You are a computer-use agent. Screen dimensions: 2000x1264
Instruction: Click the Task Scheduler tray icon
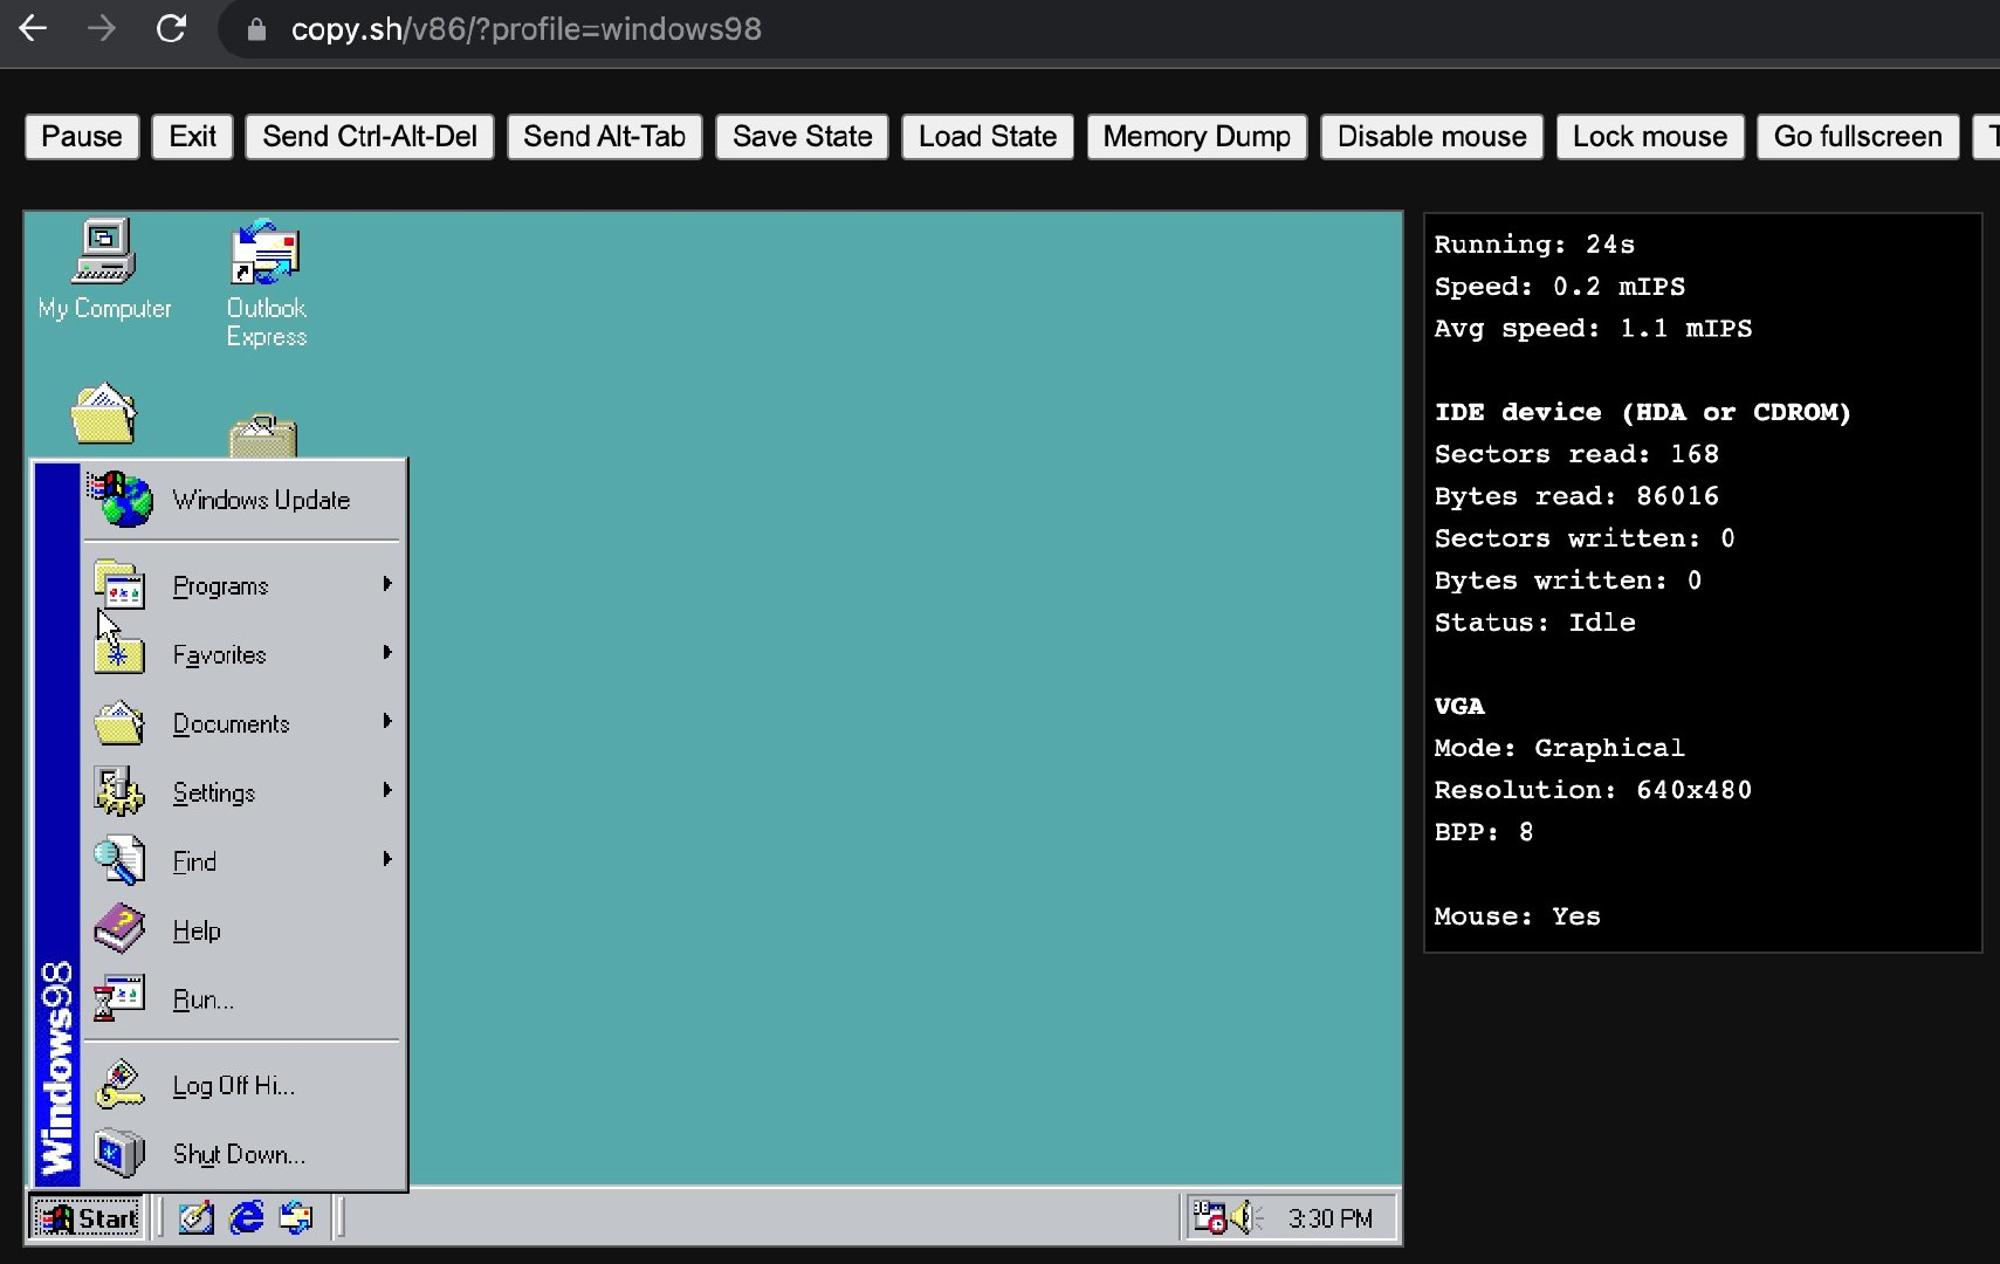point(1208,1217)
